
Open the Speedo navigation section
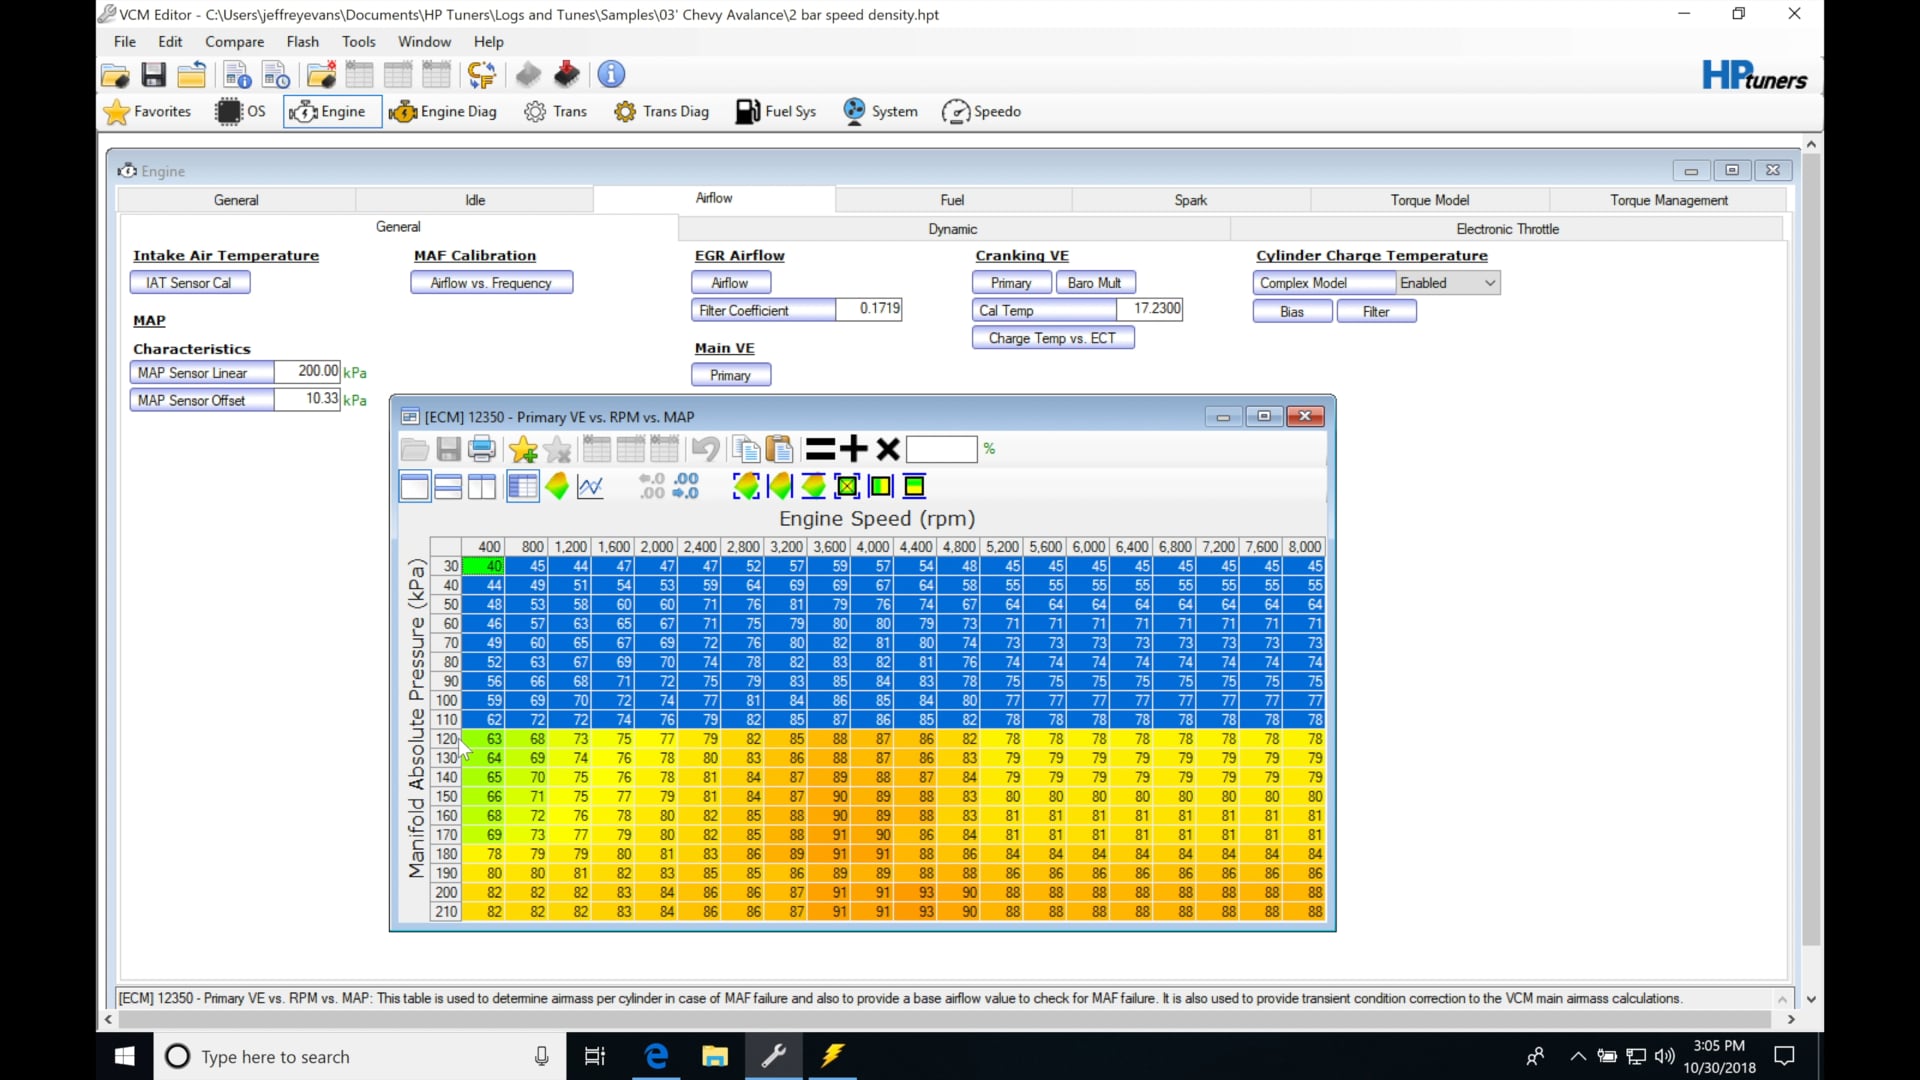click(982, 111)
